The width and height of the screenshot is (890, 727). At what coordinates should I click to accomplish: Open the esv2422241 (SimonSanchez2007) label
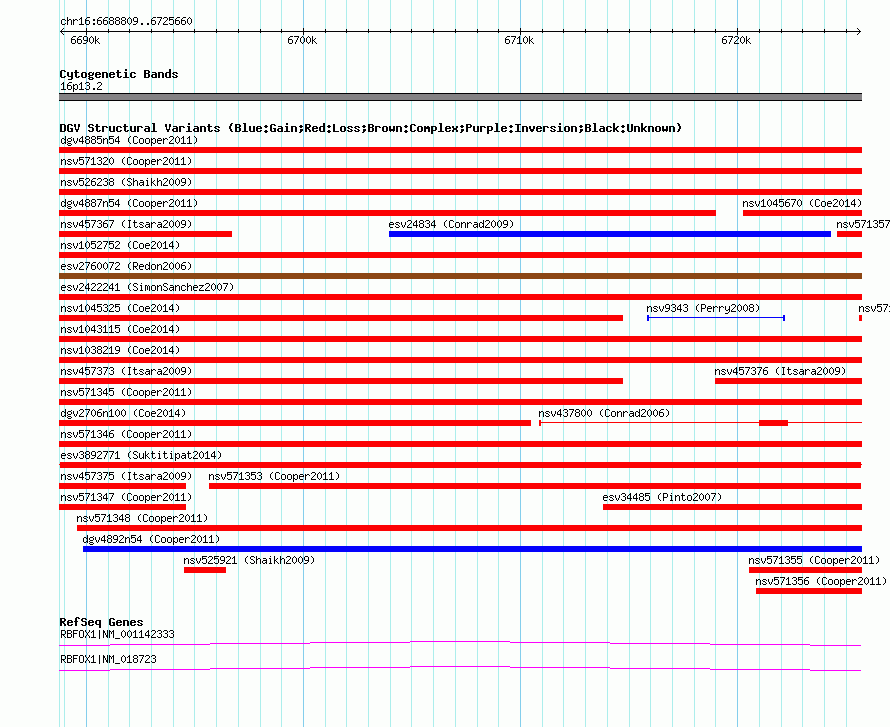tap(147, 288)
